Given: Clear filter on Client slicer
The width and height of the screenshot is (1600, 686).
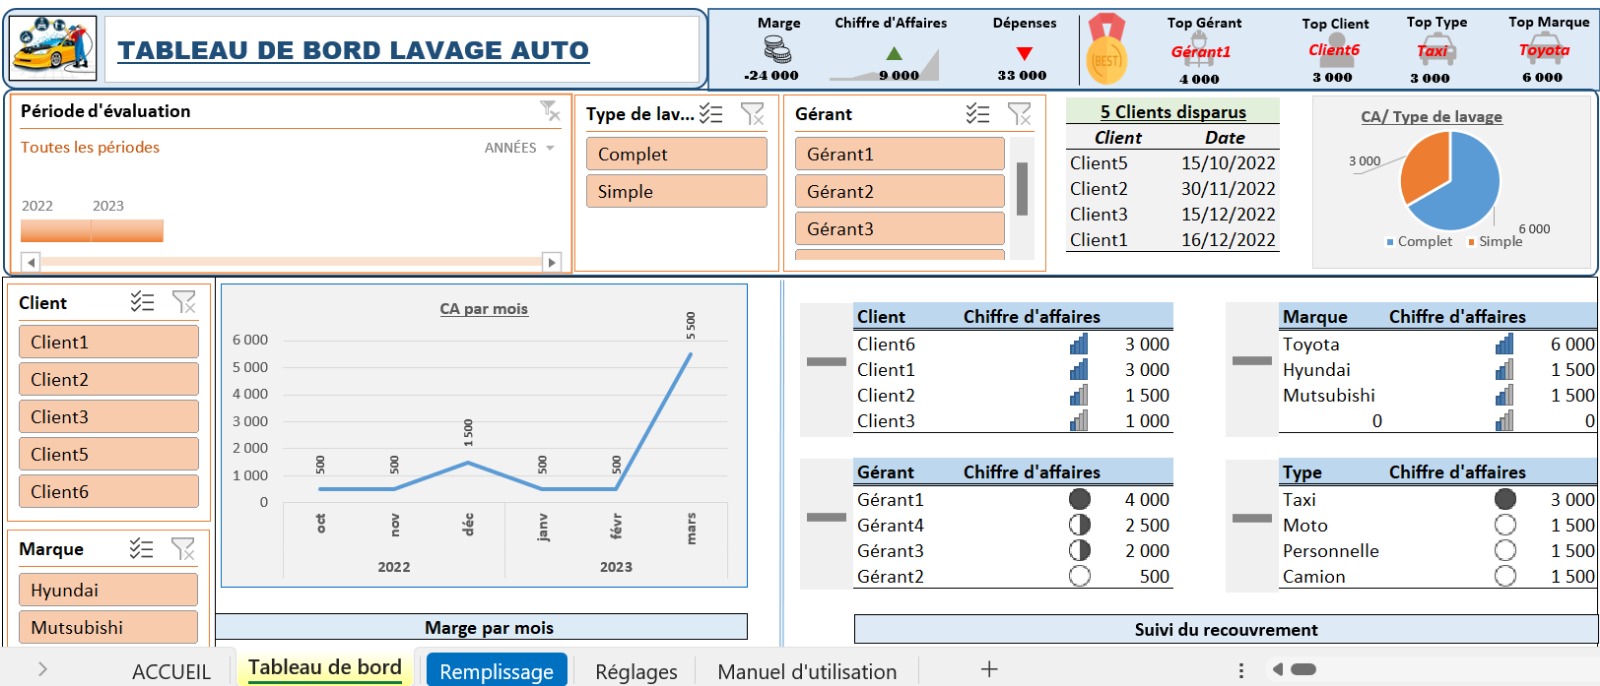Looking at the screenshot, I should [184, 302].
